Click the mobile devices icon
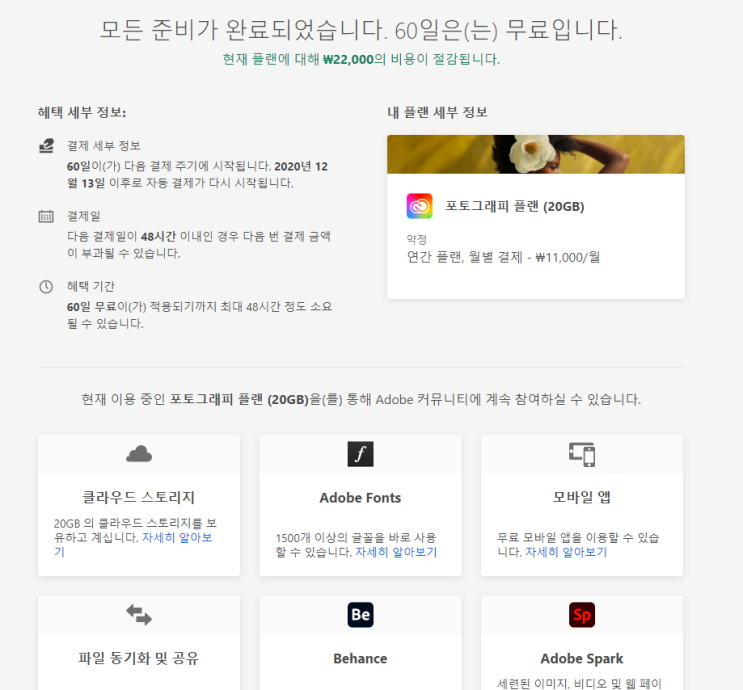The width and height of the screenshot is (743, 690). pyautogui.click(x=582, y=454)
